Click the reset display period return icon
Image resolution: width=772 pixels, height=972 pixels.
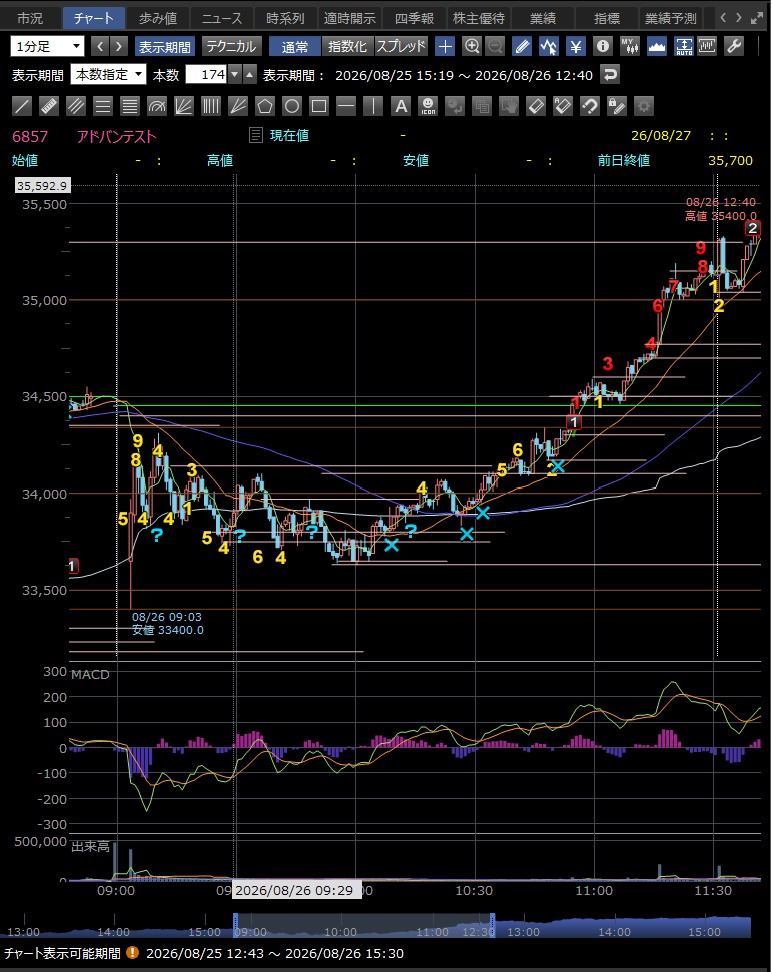tap(610, 75)
